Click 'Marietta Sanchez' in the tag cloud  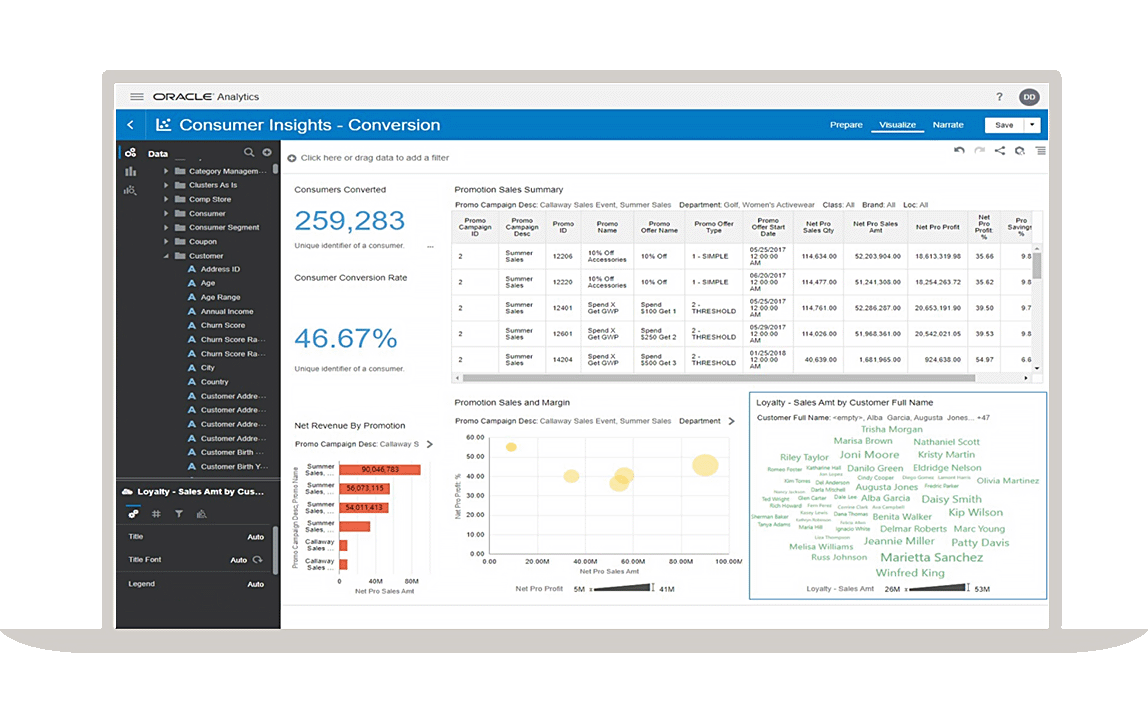(931, 558)
